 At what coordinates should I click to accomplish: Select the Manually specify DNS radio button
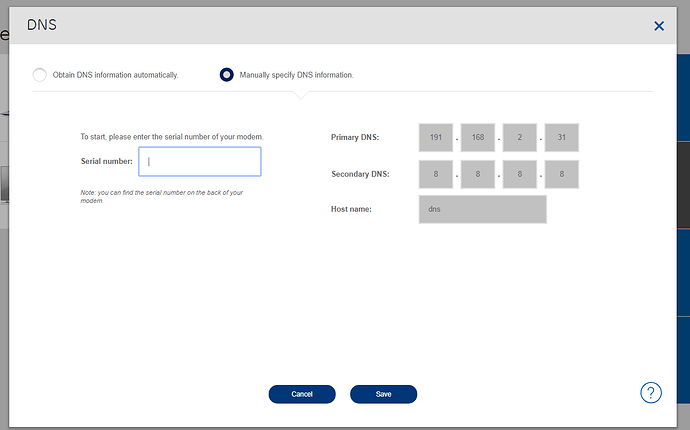(226, 75)
